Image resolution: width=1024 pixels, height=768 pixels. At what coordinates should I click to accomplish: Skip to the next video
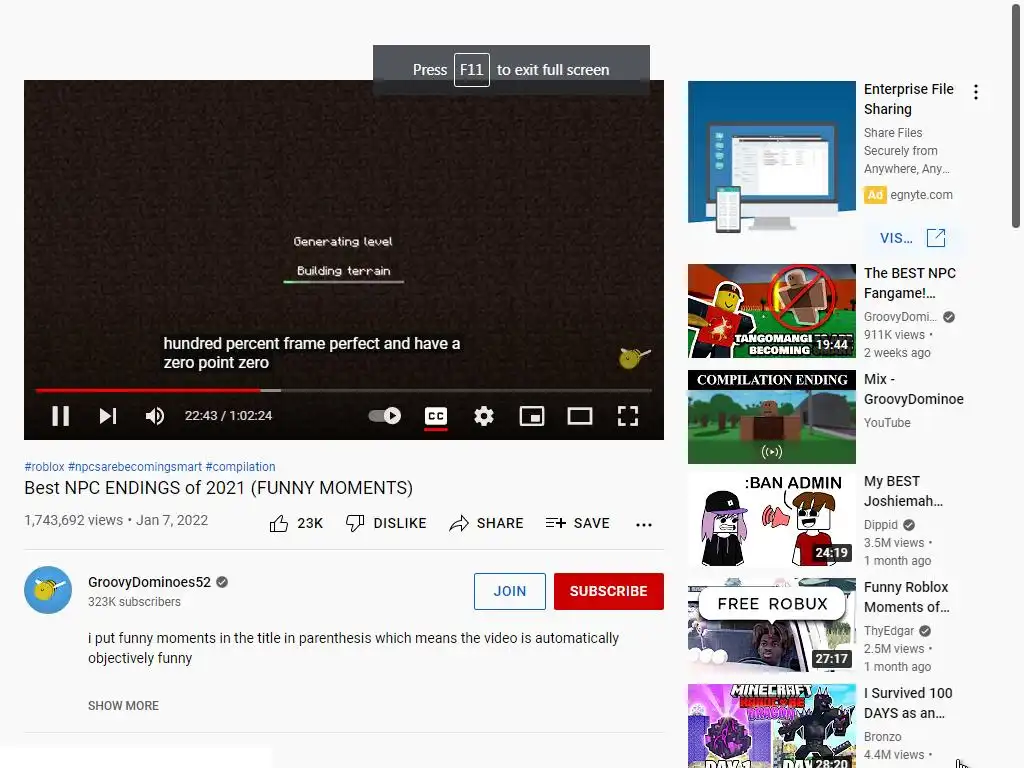point(108,416)
